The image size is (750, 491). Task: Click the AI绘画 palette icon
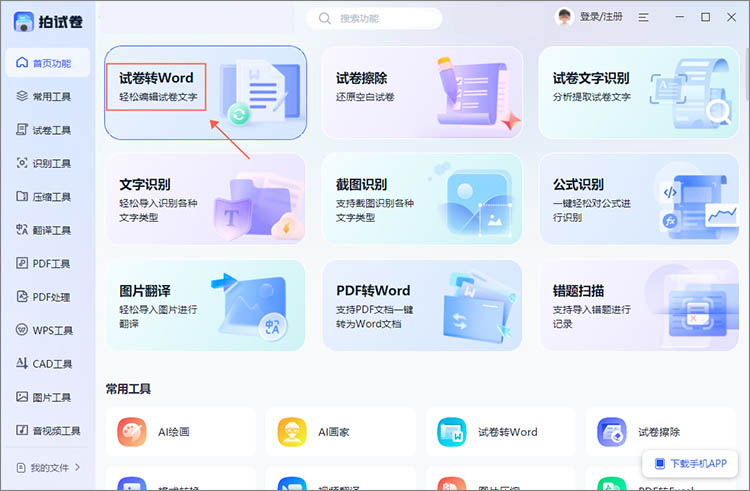point(132,432)
